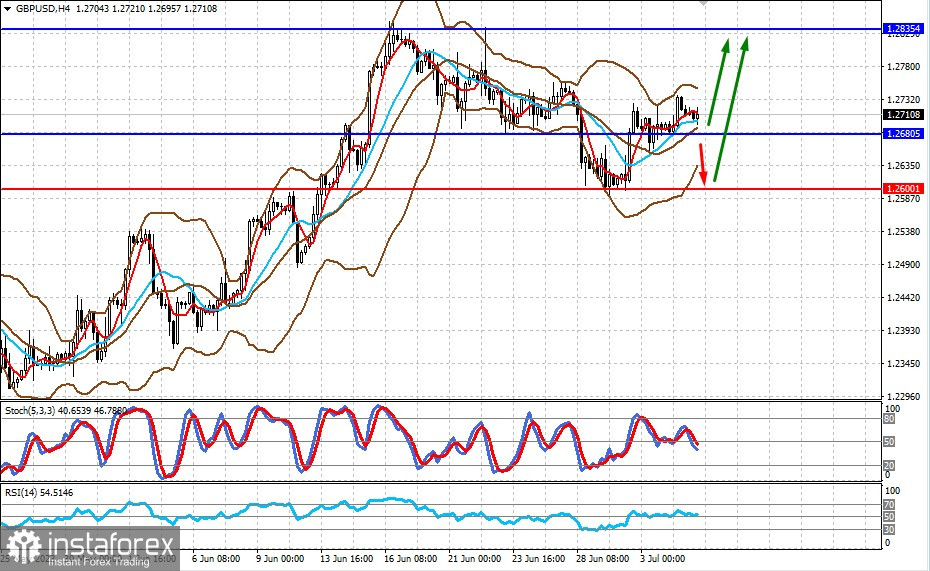Click the 3 Jul 00:00 time label
Image resolution: width=930 pixels, height=571 pixels.
[x=663, y=559]
